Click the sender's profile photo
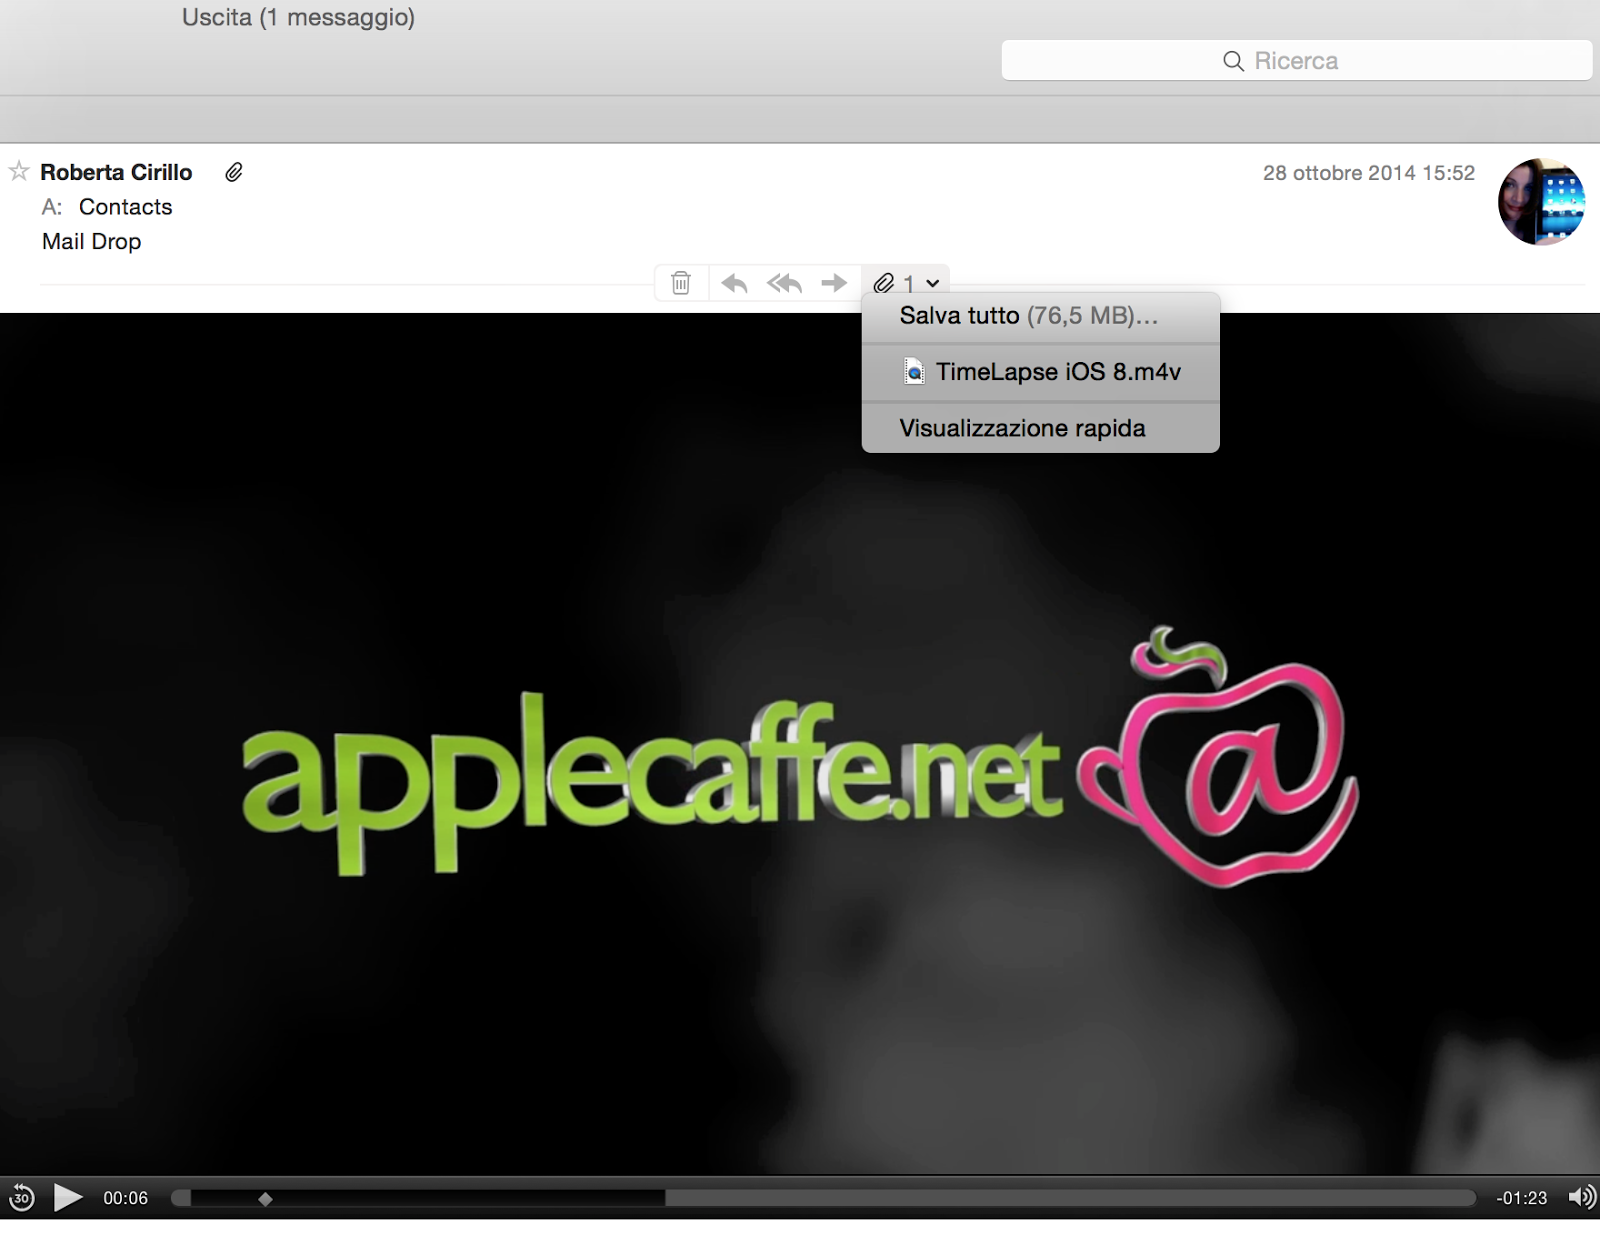1600x1235 pixels. click(x=1541, y=201)
